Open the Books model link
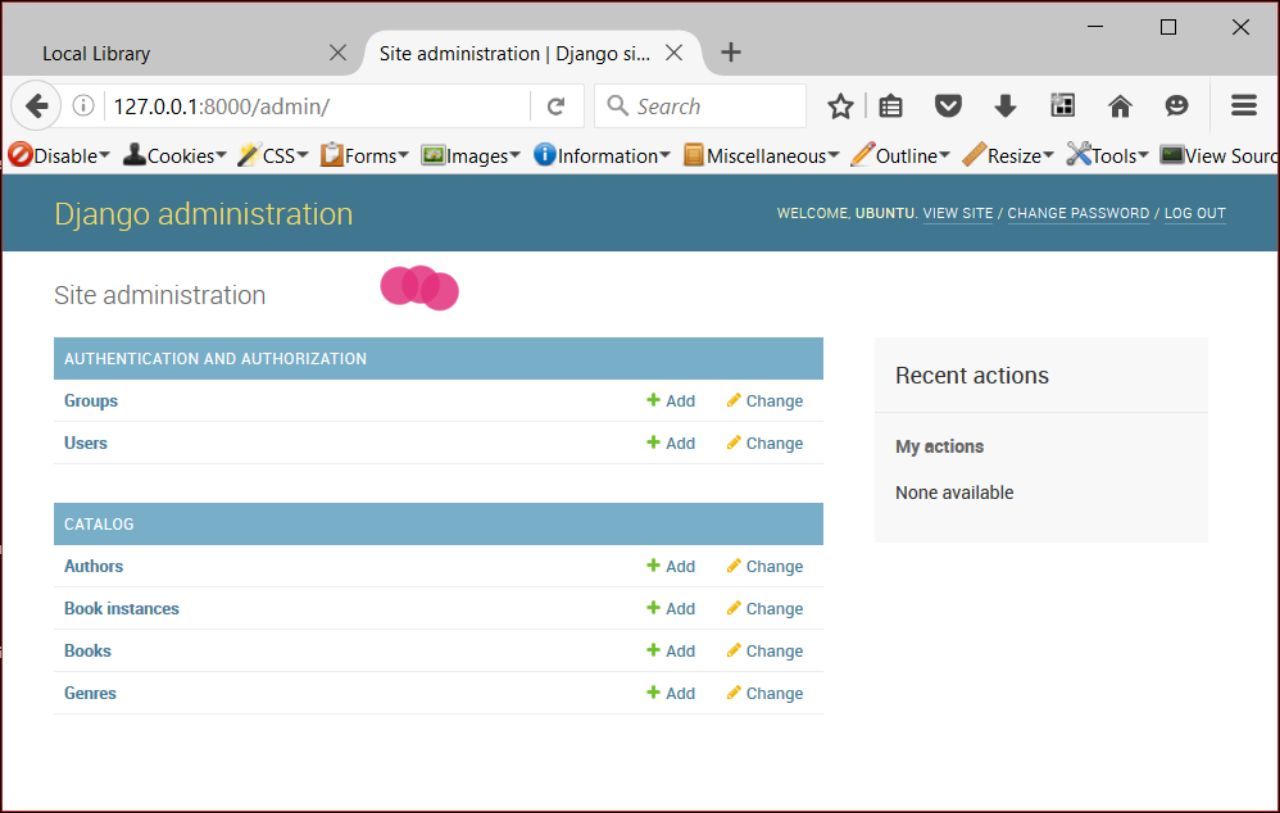 pos(88,651)
